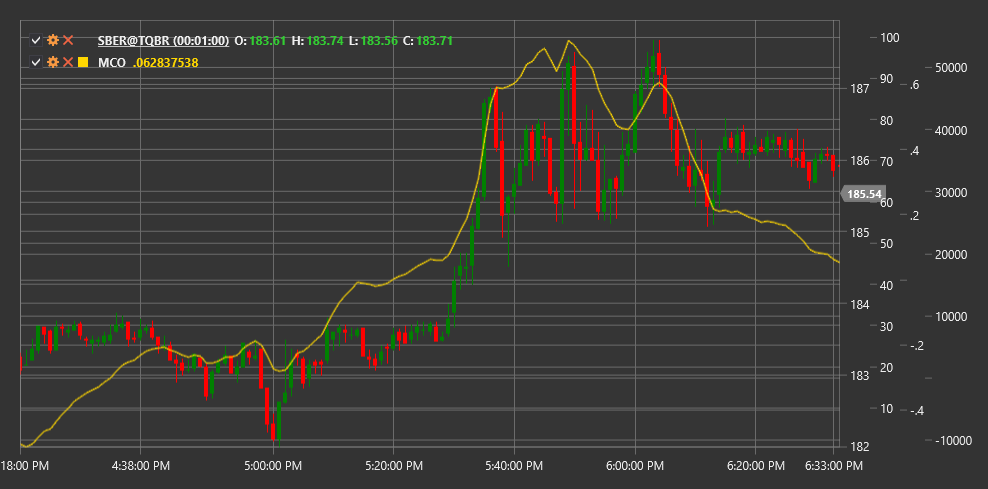Click the 185 price axis label
The image size is (988, 489).
tap(858, 232)
